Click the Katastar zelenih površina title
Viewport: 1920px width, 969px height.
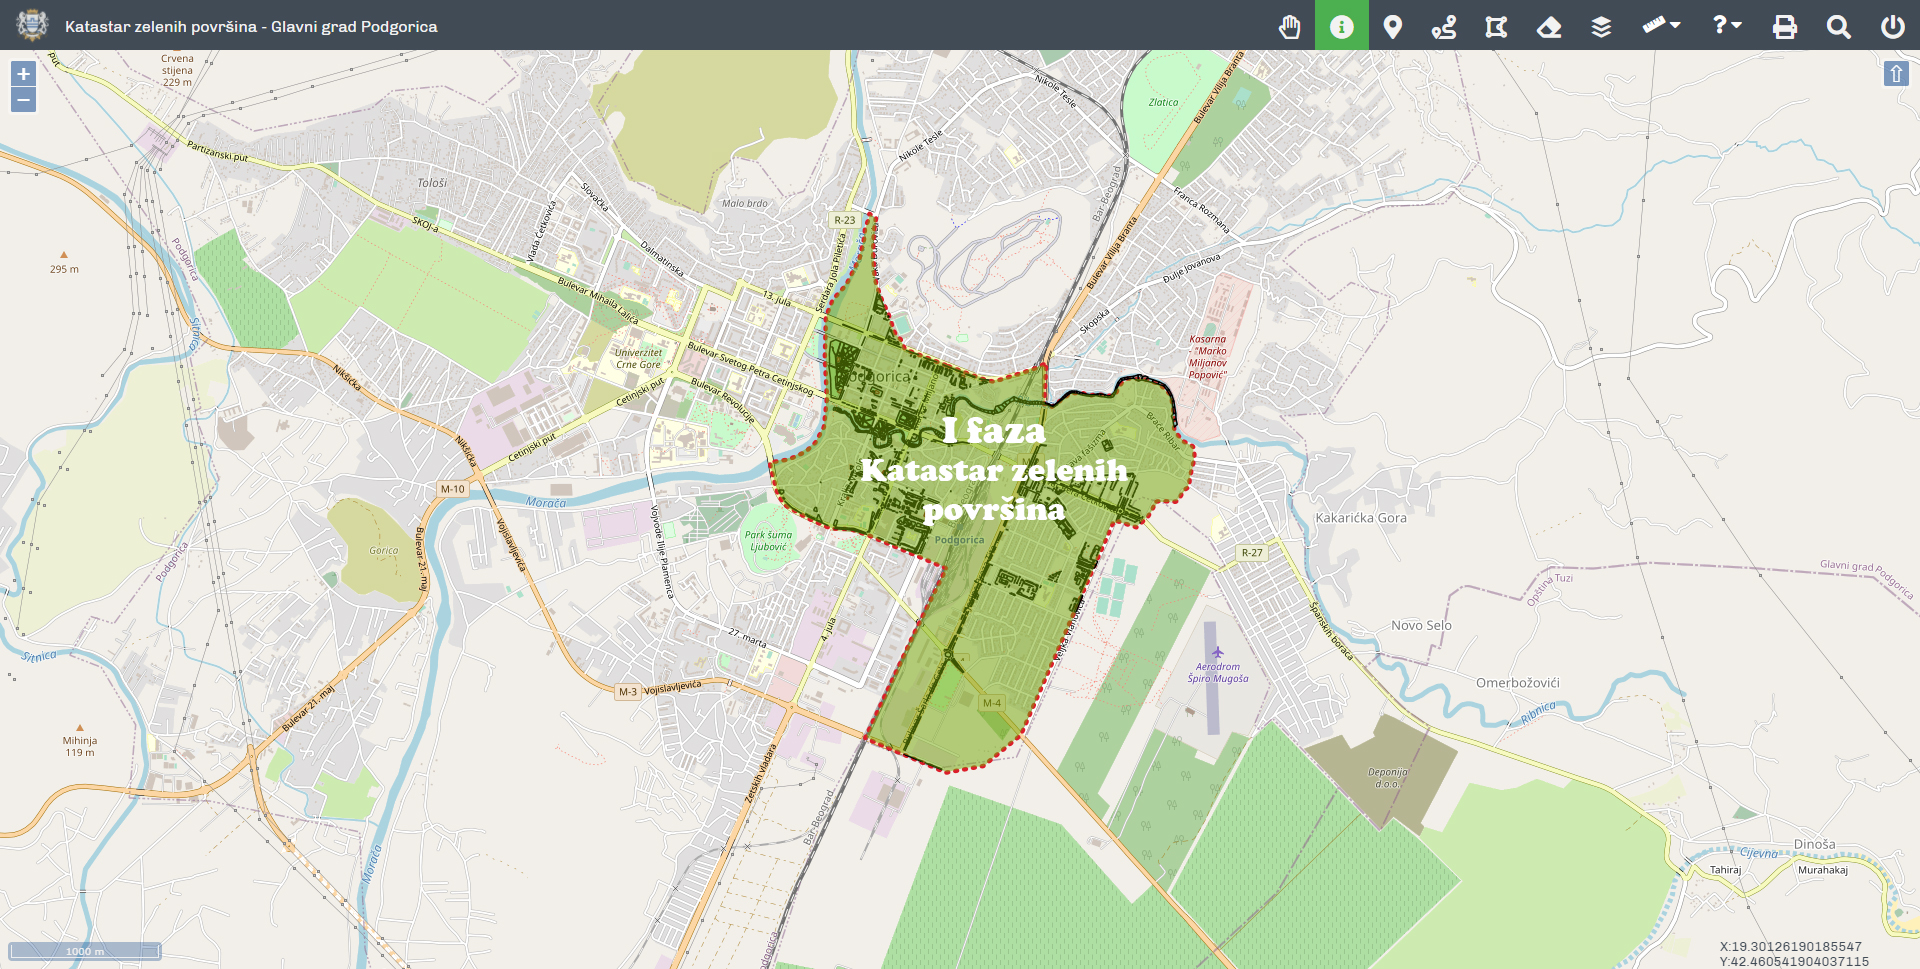tap(251, 26)
